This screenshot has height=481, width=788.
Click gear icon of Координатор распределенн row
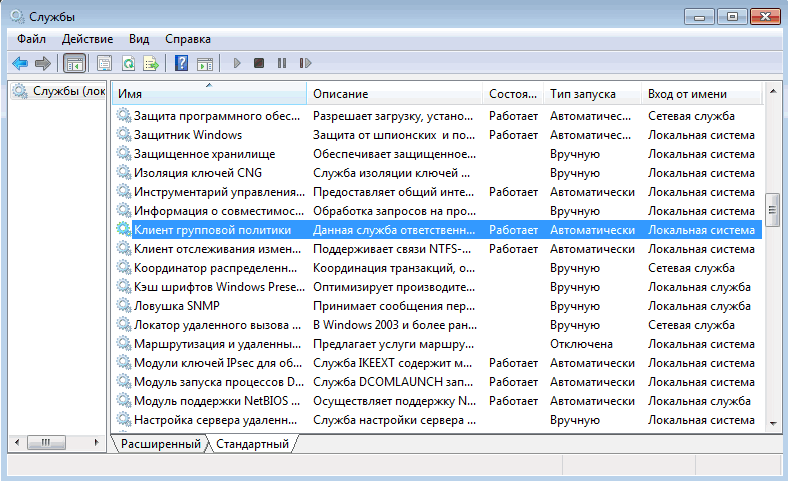(x=124, y=267)
